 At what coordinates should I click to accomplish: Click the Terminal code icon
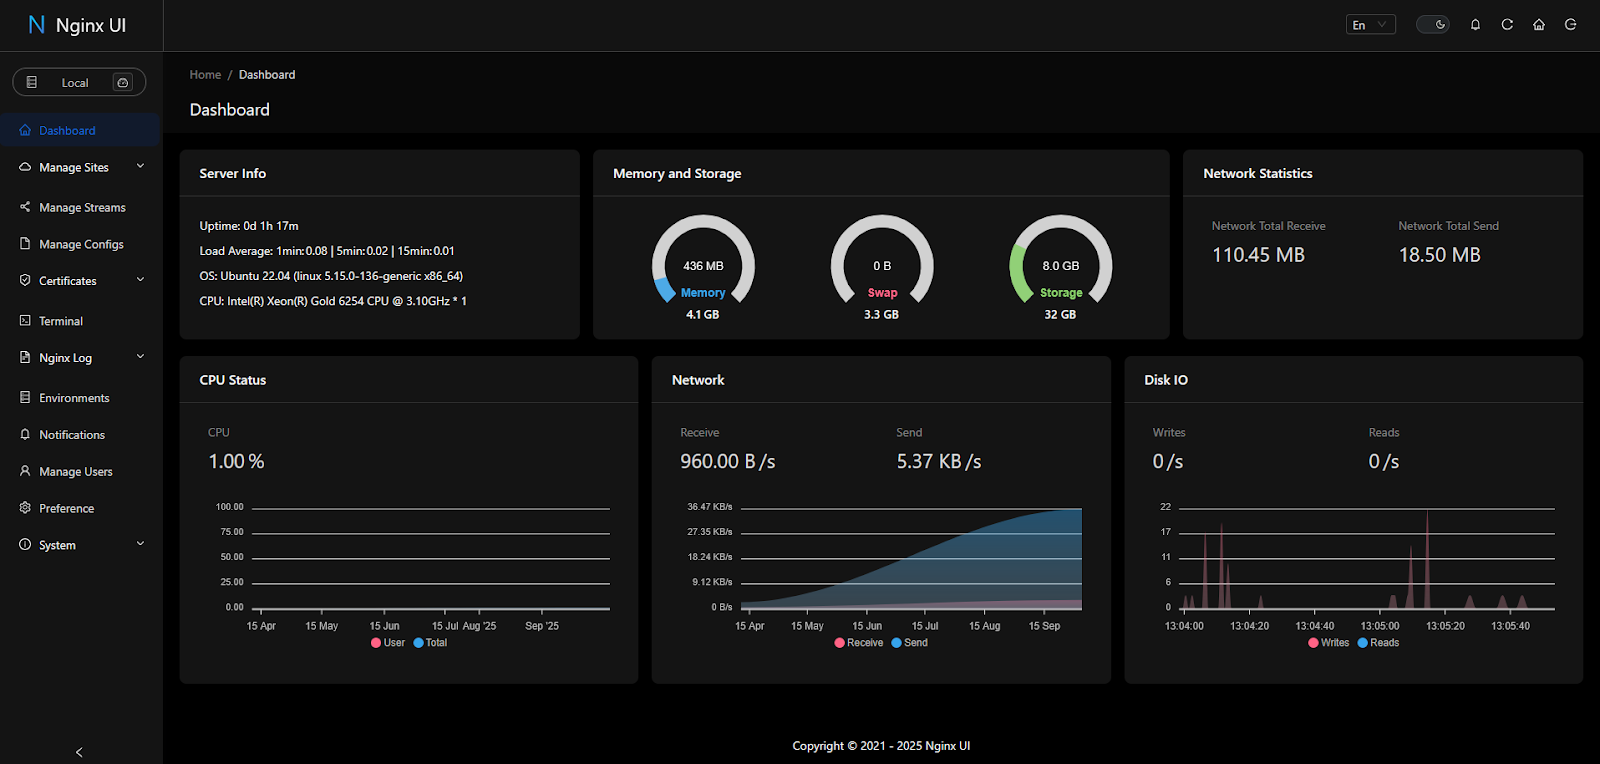tap(25, 321)
